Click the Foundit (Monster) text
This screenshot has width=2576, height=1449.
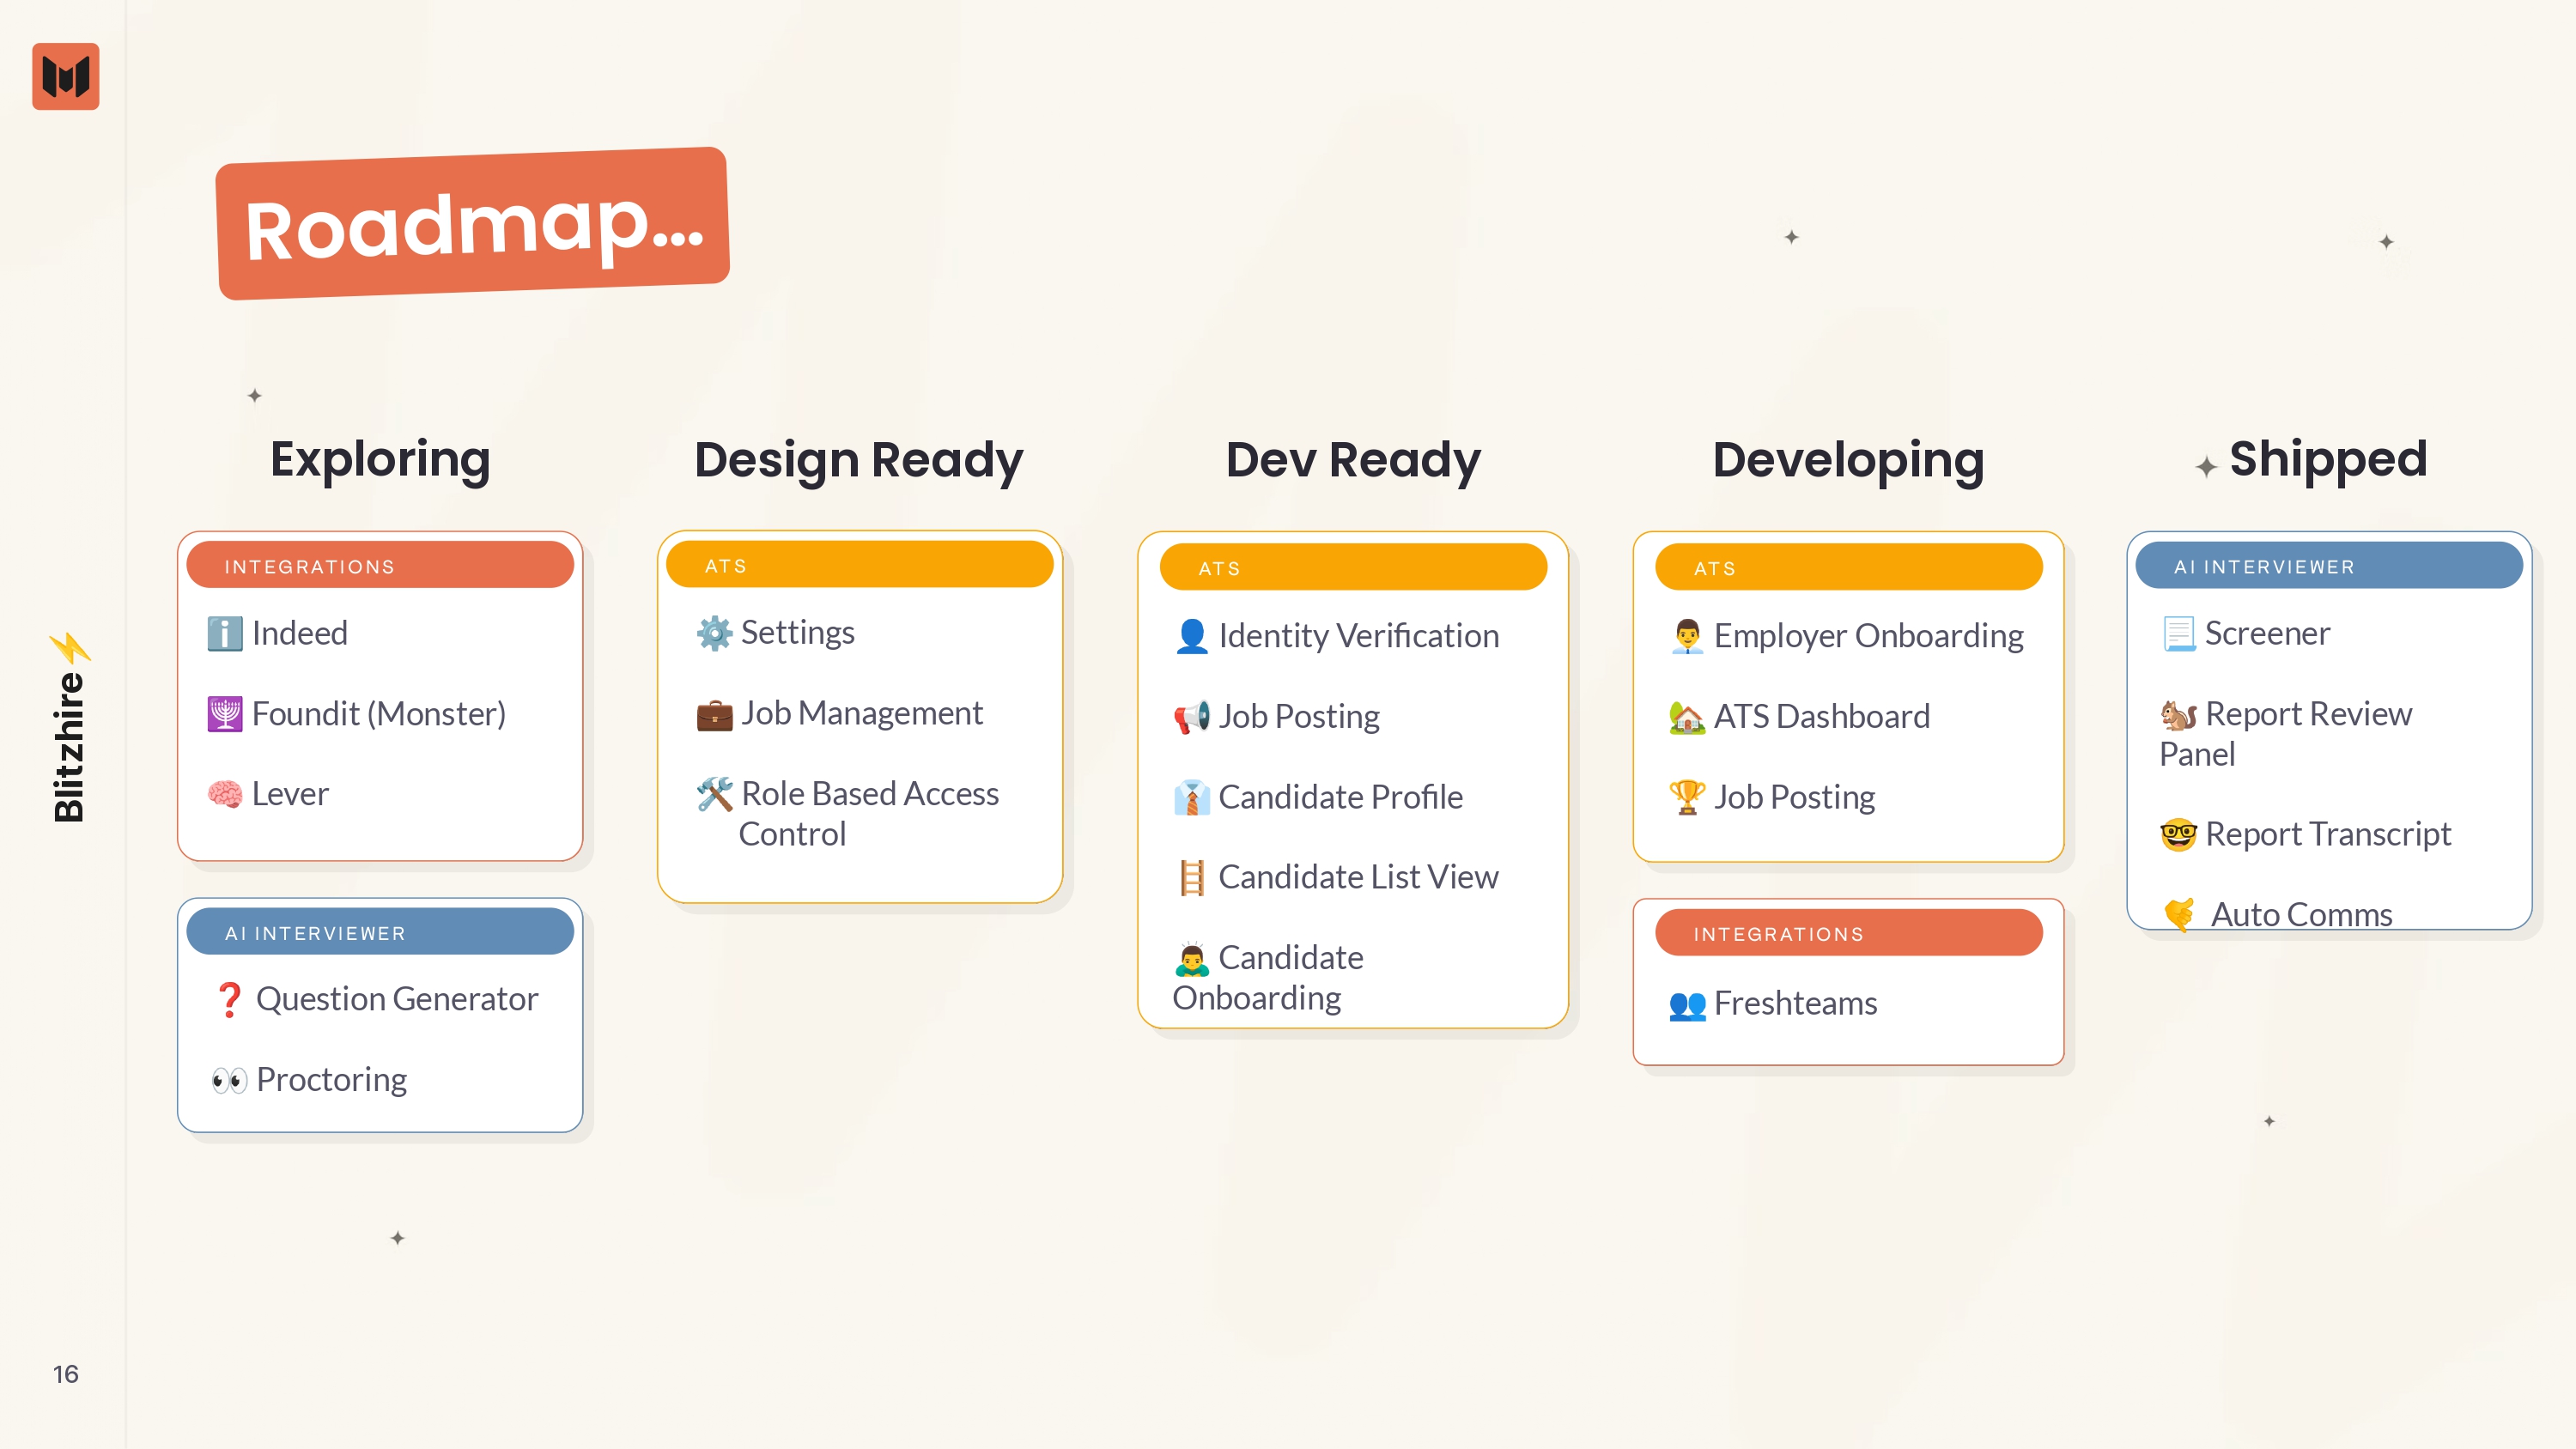click(x=379, y=714)
